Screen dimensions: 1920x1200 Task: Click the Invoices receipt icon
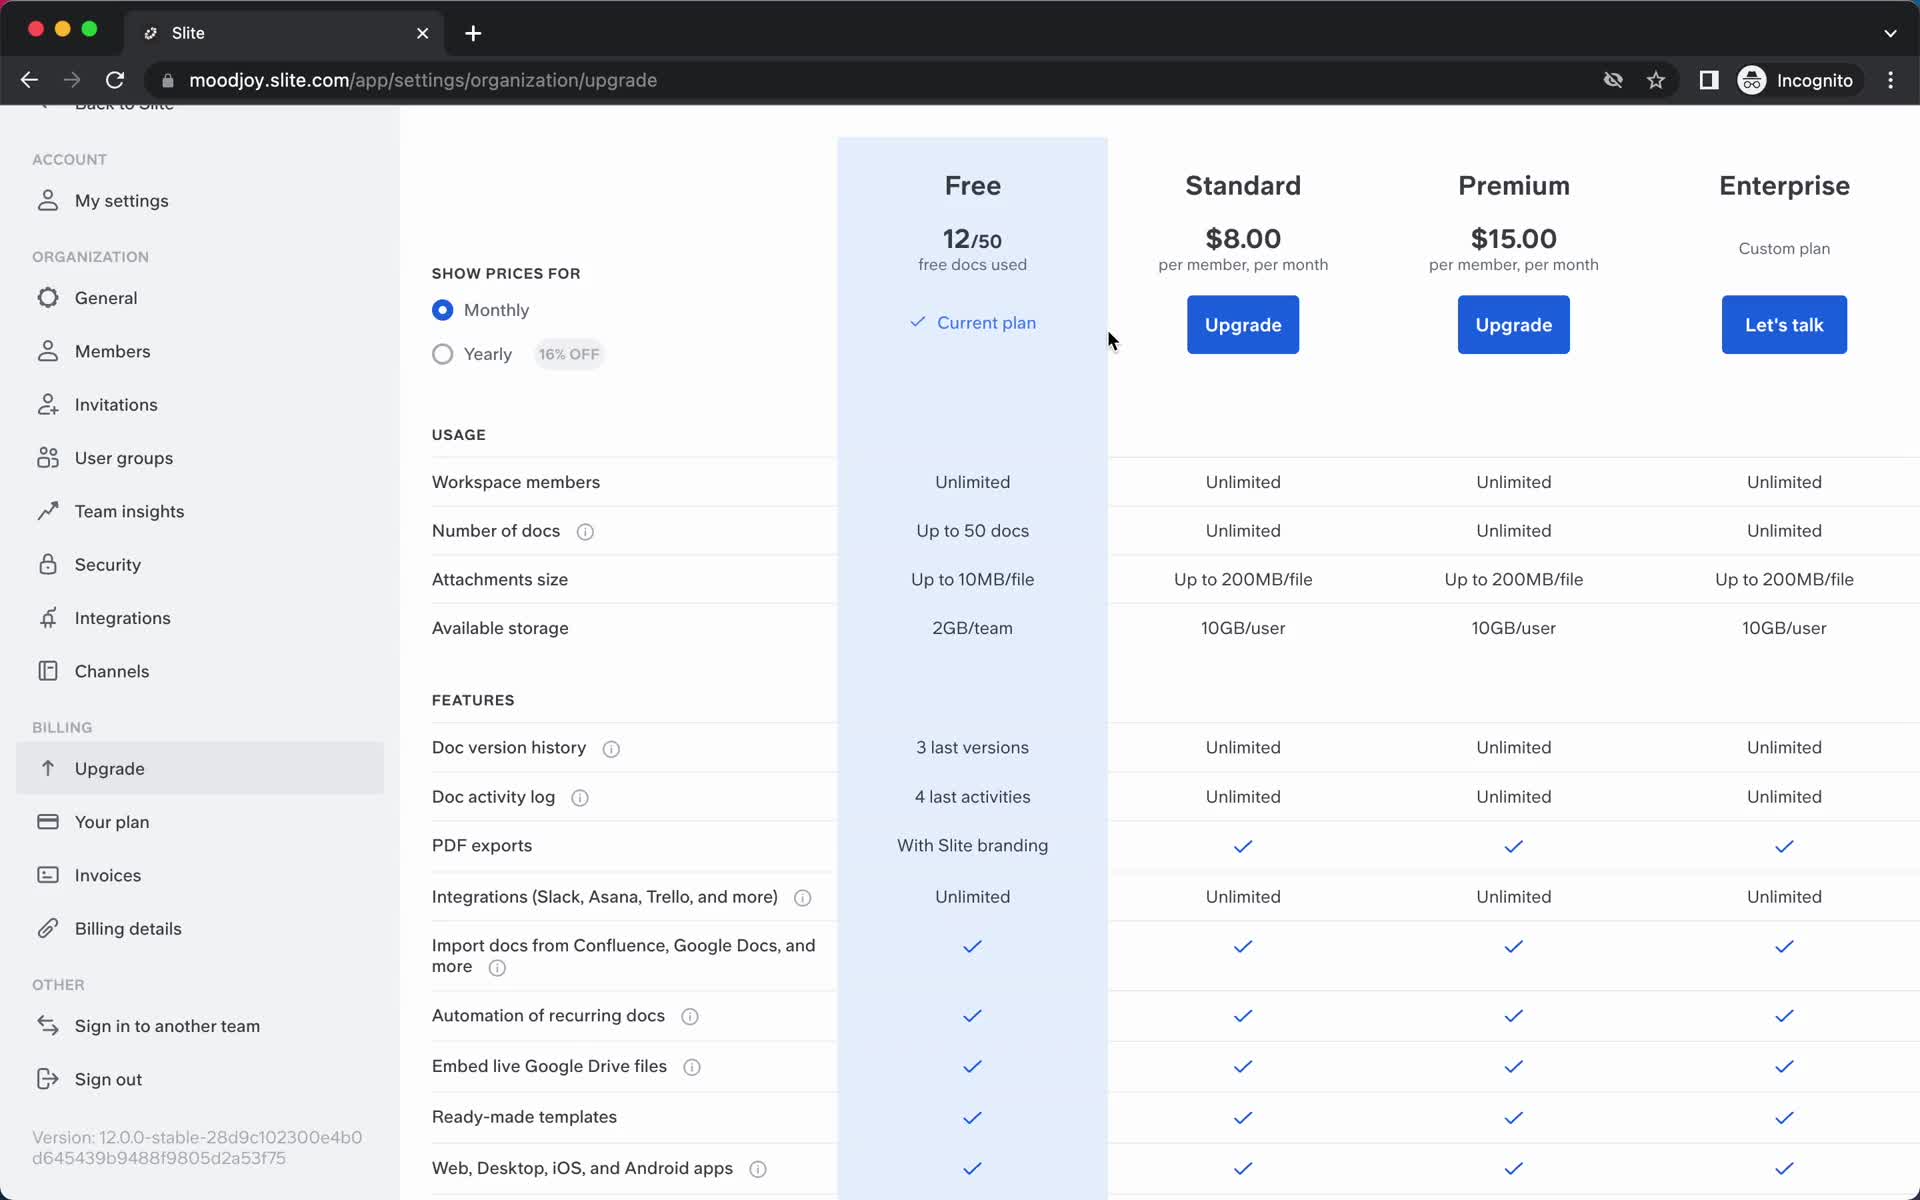48,875
